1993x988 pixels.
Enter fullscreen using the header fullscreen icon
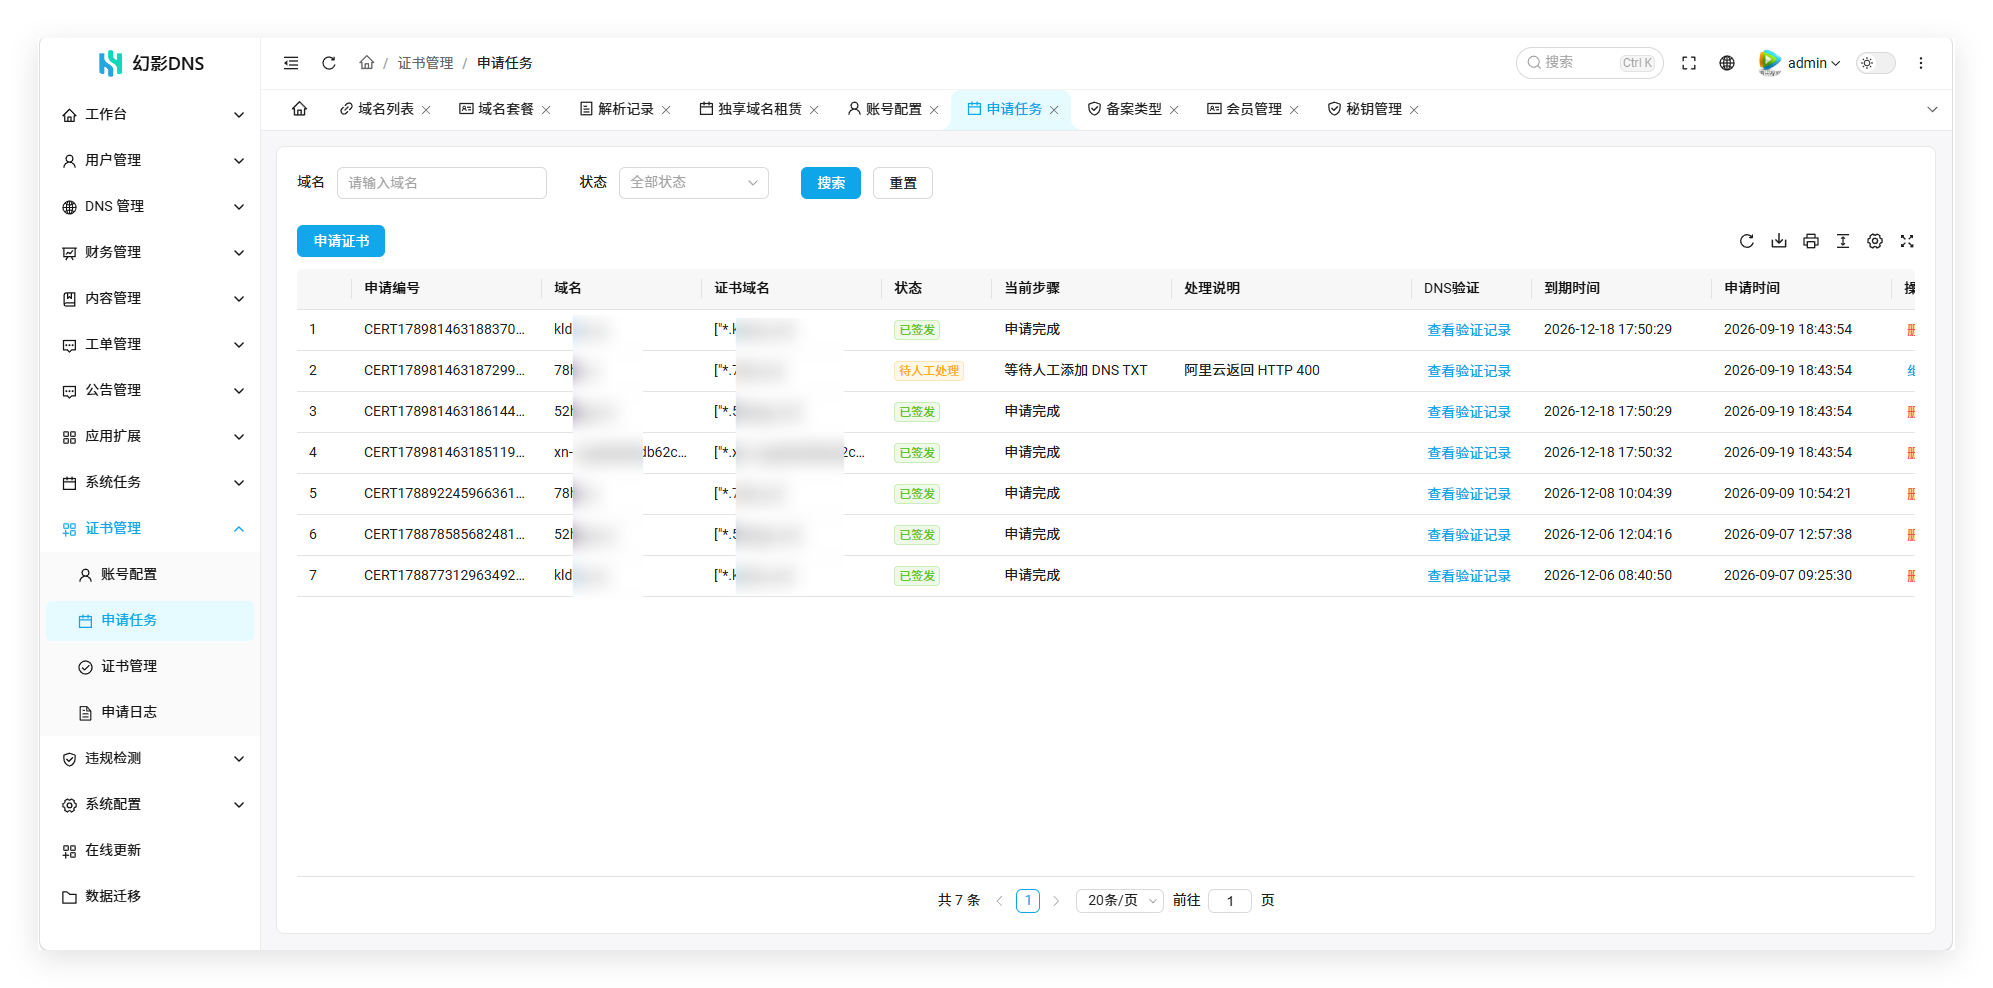tap(1689, 63)
